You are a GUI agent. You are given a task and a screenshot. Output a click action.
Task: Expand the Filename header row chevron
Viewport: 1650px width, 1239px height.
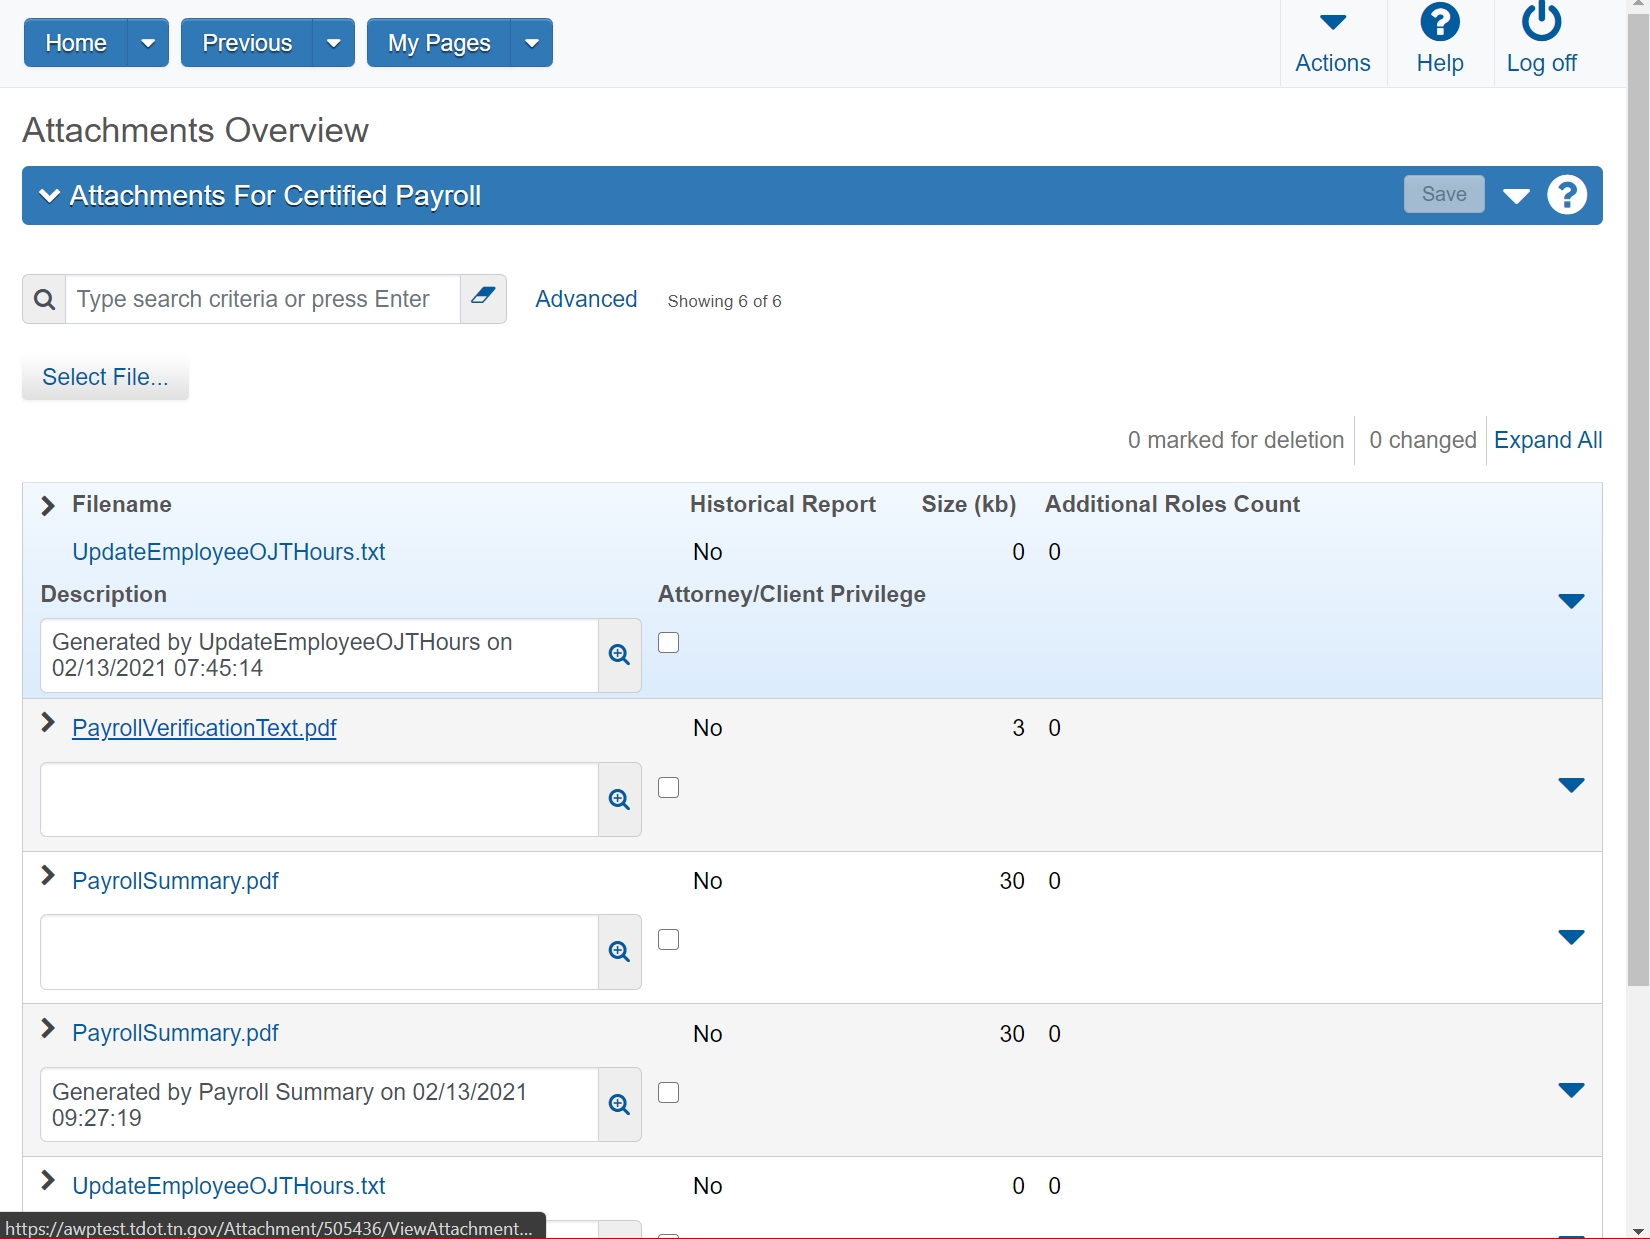[x=47, y=505]
